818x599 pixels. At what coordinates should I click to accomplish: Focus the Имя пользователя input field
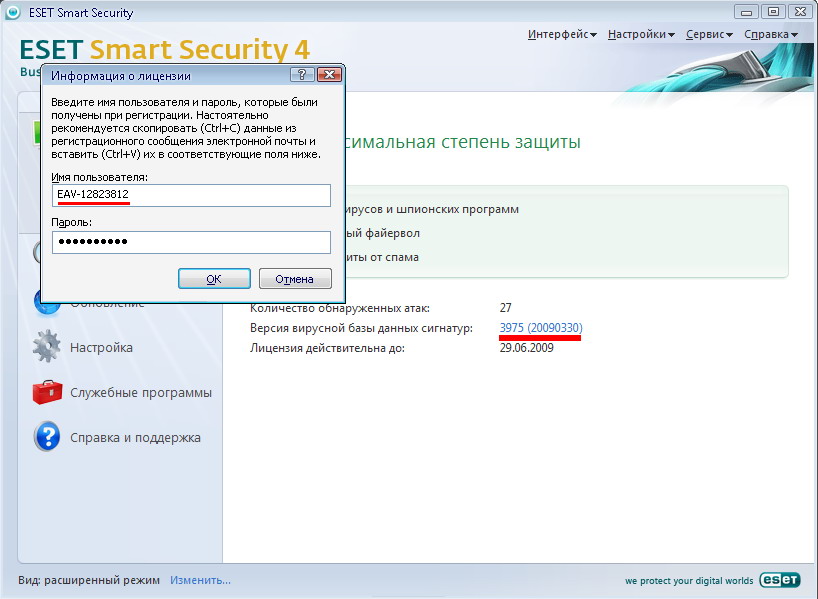point(191,194)
